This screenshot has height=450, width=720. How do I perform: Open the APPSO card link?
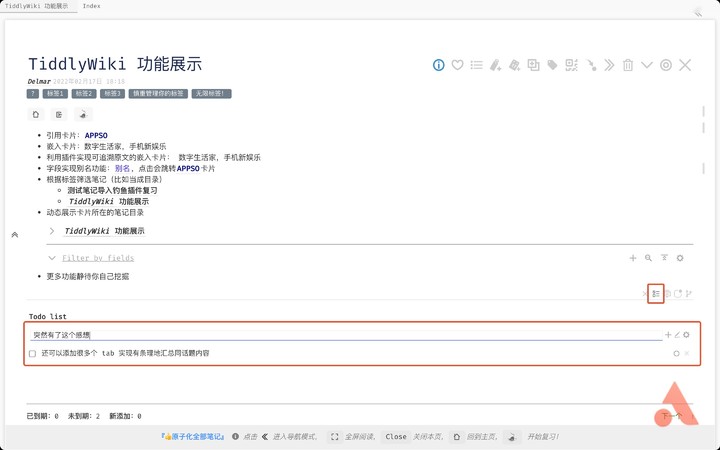tap(96, 135)
